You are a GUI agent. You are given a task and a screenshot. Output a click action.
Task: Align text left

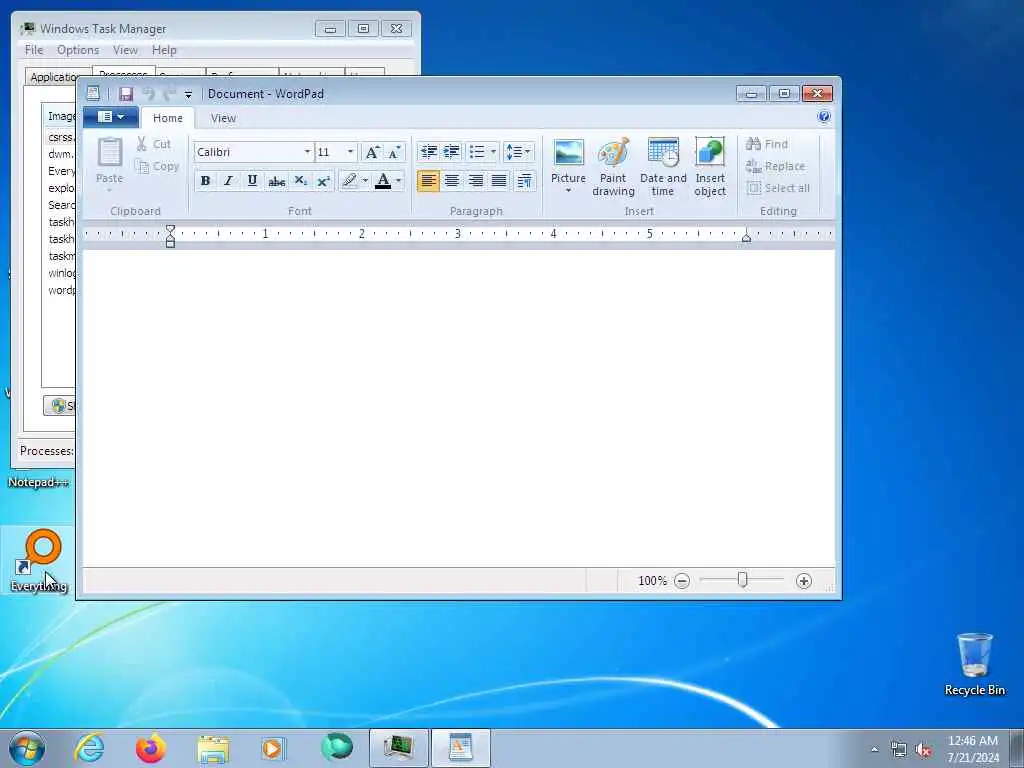tap(428, 181)
